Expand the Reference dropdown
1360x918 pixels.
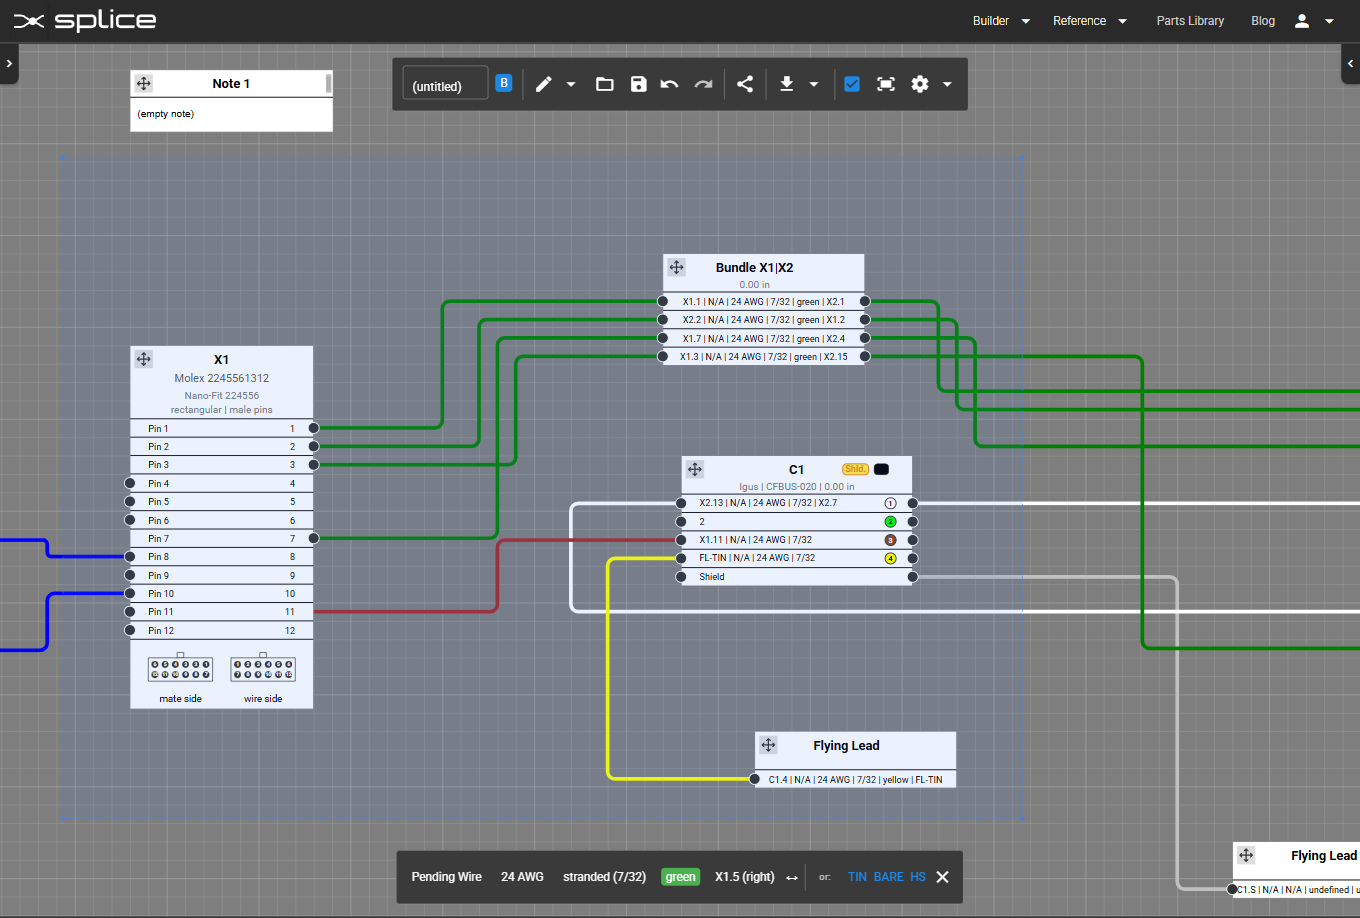click(x=1089, y=20)
